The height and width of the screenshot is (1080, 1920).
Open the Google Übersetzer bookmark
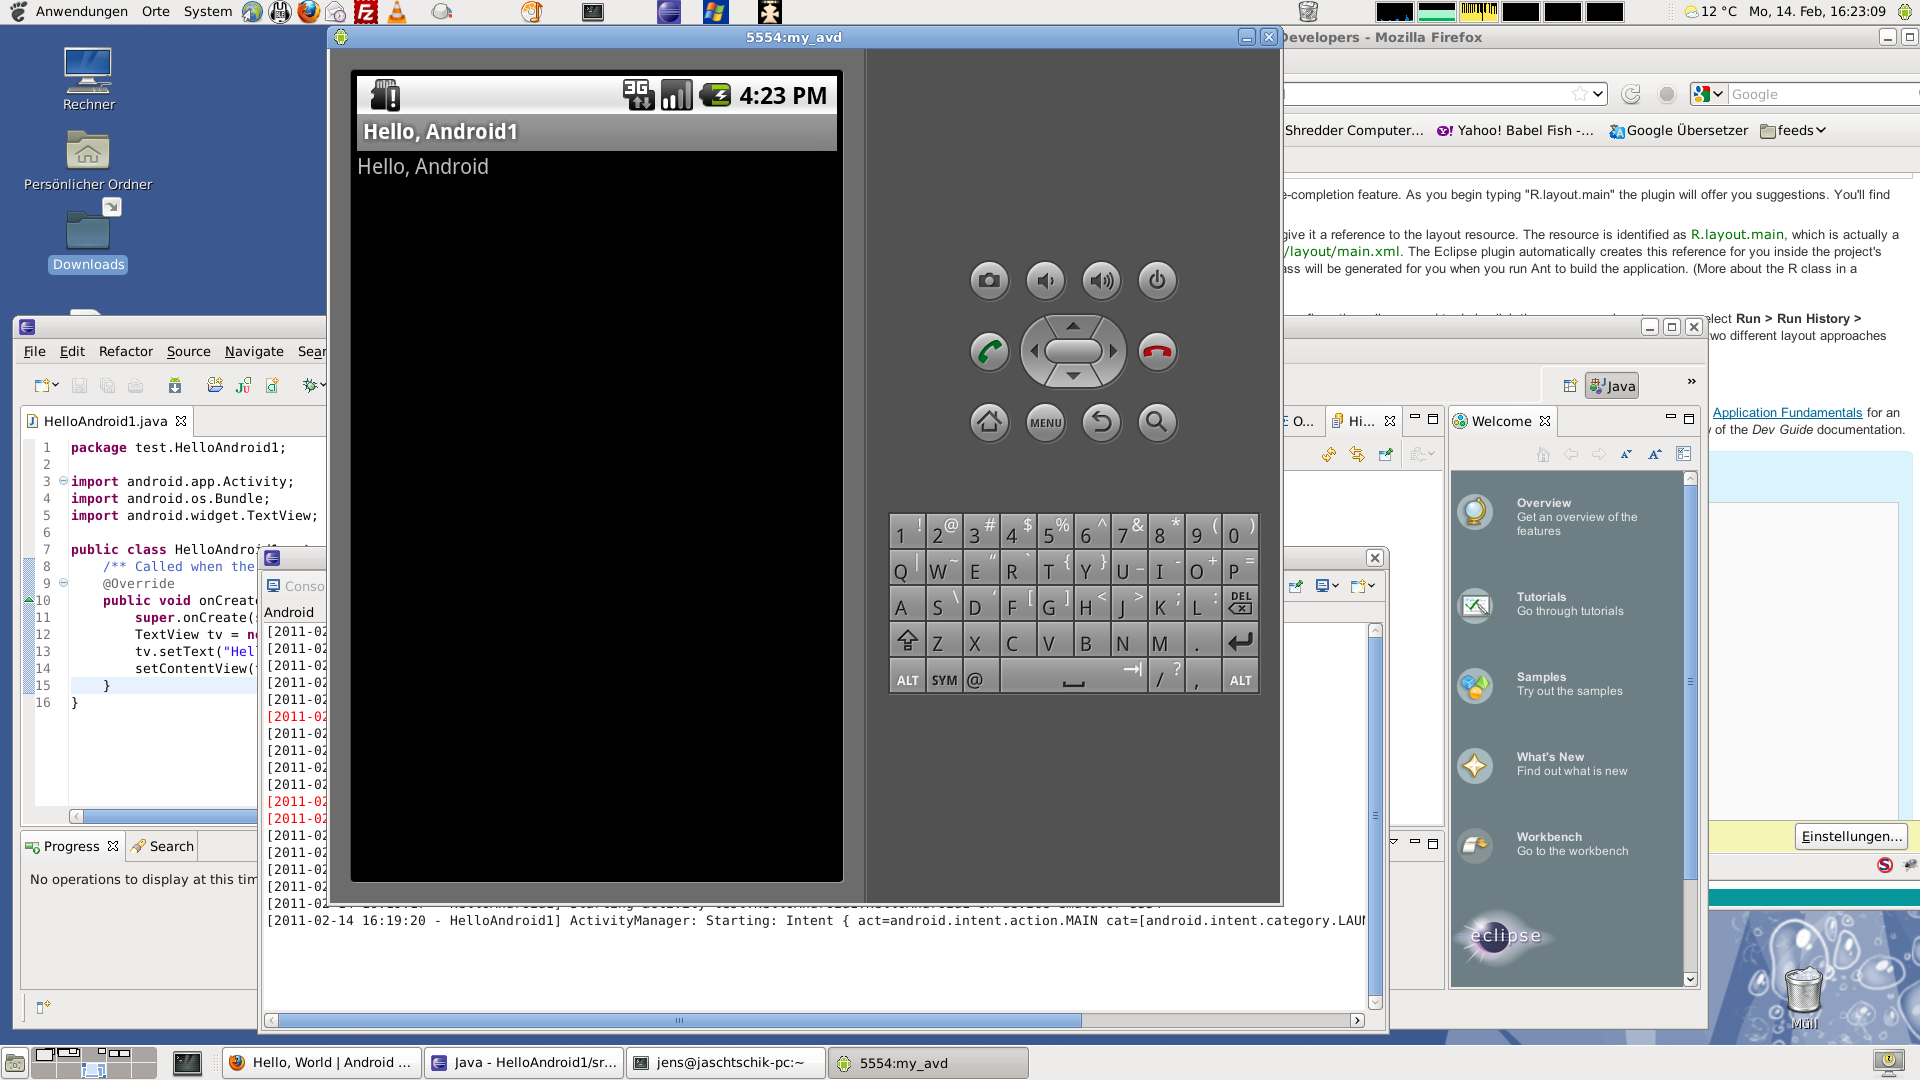(1679, 131)
